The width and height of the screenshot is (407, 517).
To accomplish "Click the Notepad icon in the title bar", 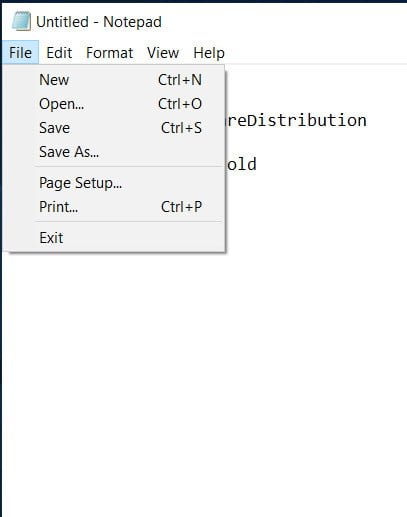I will 21,21.
